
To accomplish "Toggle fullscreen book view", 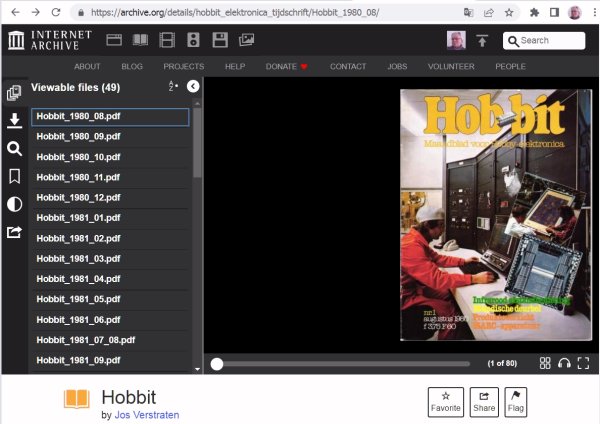I will click(x=583, y=363).
